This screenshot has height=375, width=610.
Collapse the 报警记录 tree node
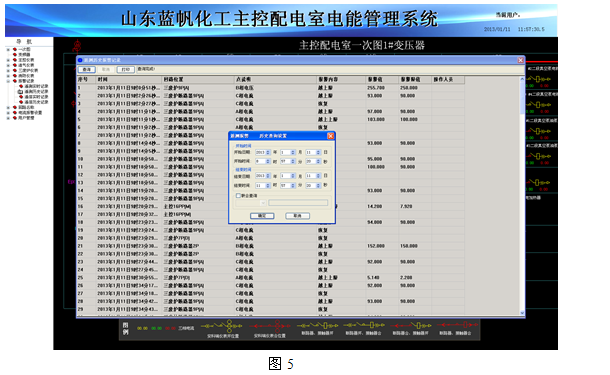(8, 81)
